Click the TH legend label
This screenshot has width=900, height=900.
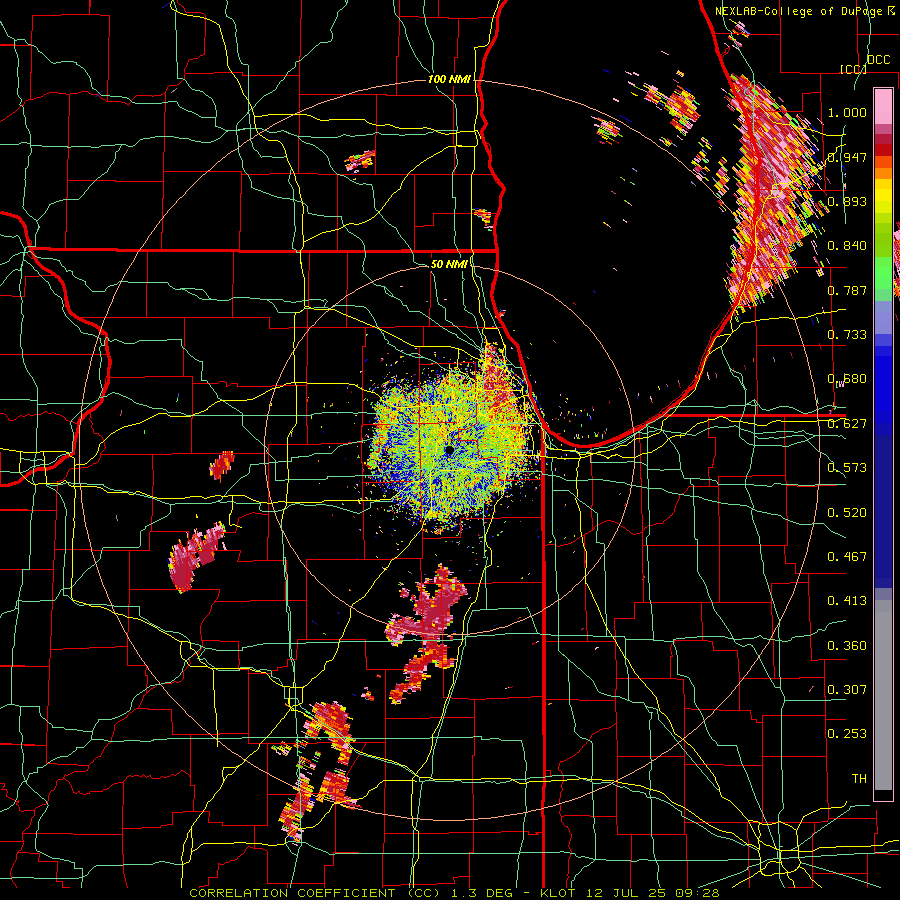(x=859, y=779)
